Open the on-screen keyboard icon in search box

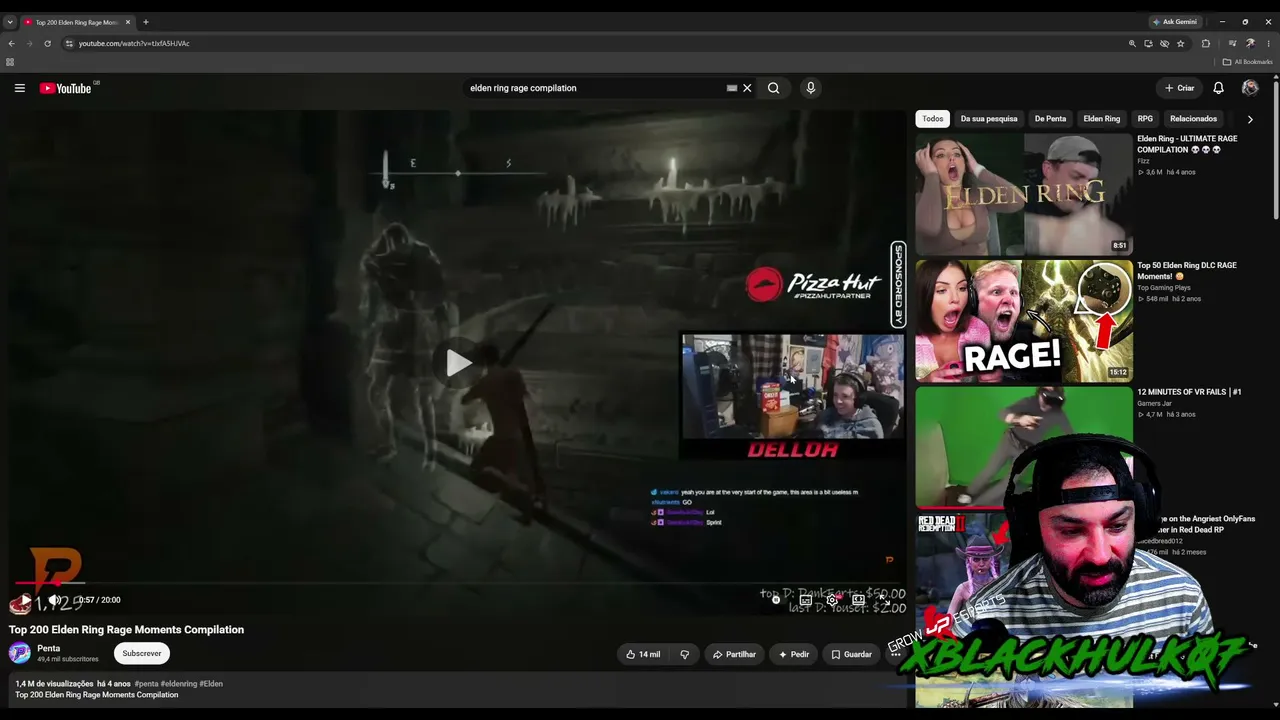coord(732,88)
